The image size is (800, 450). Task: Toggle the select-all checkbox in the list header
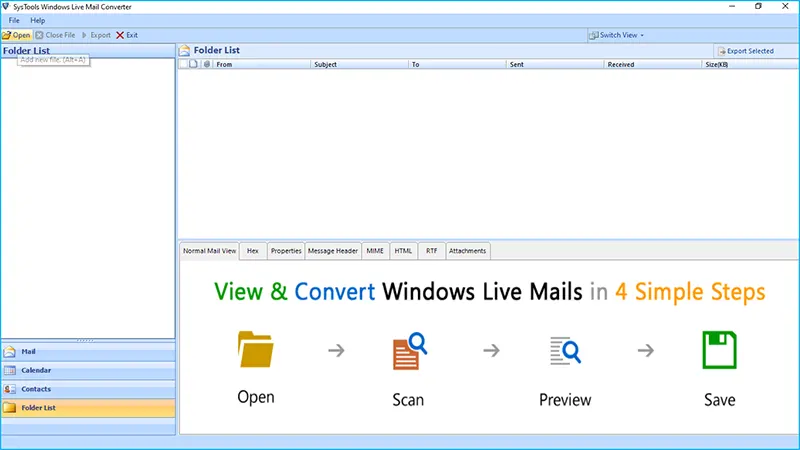click(183, 64)
